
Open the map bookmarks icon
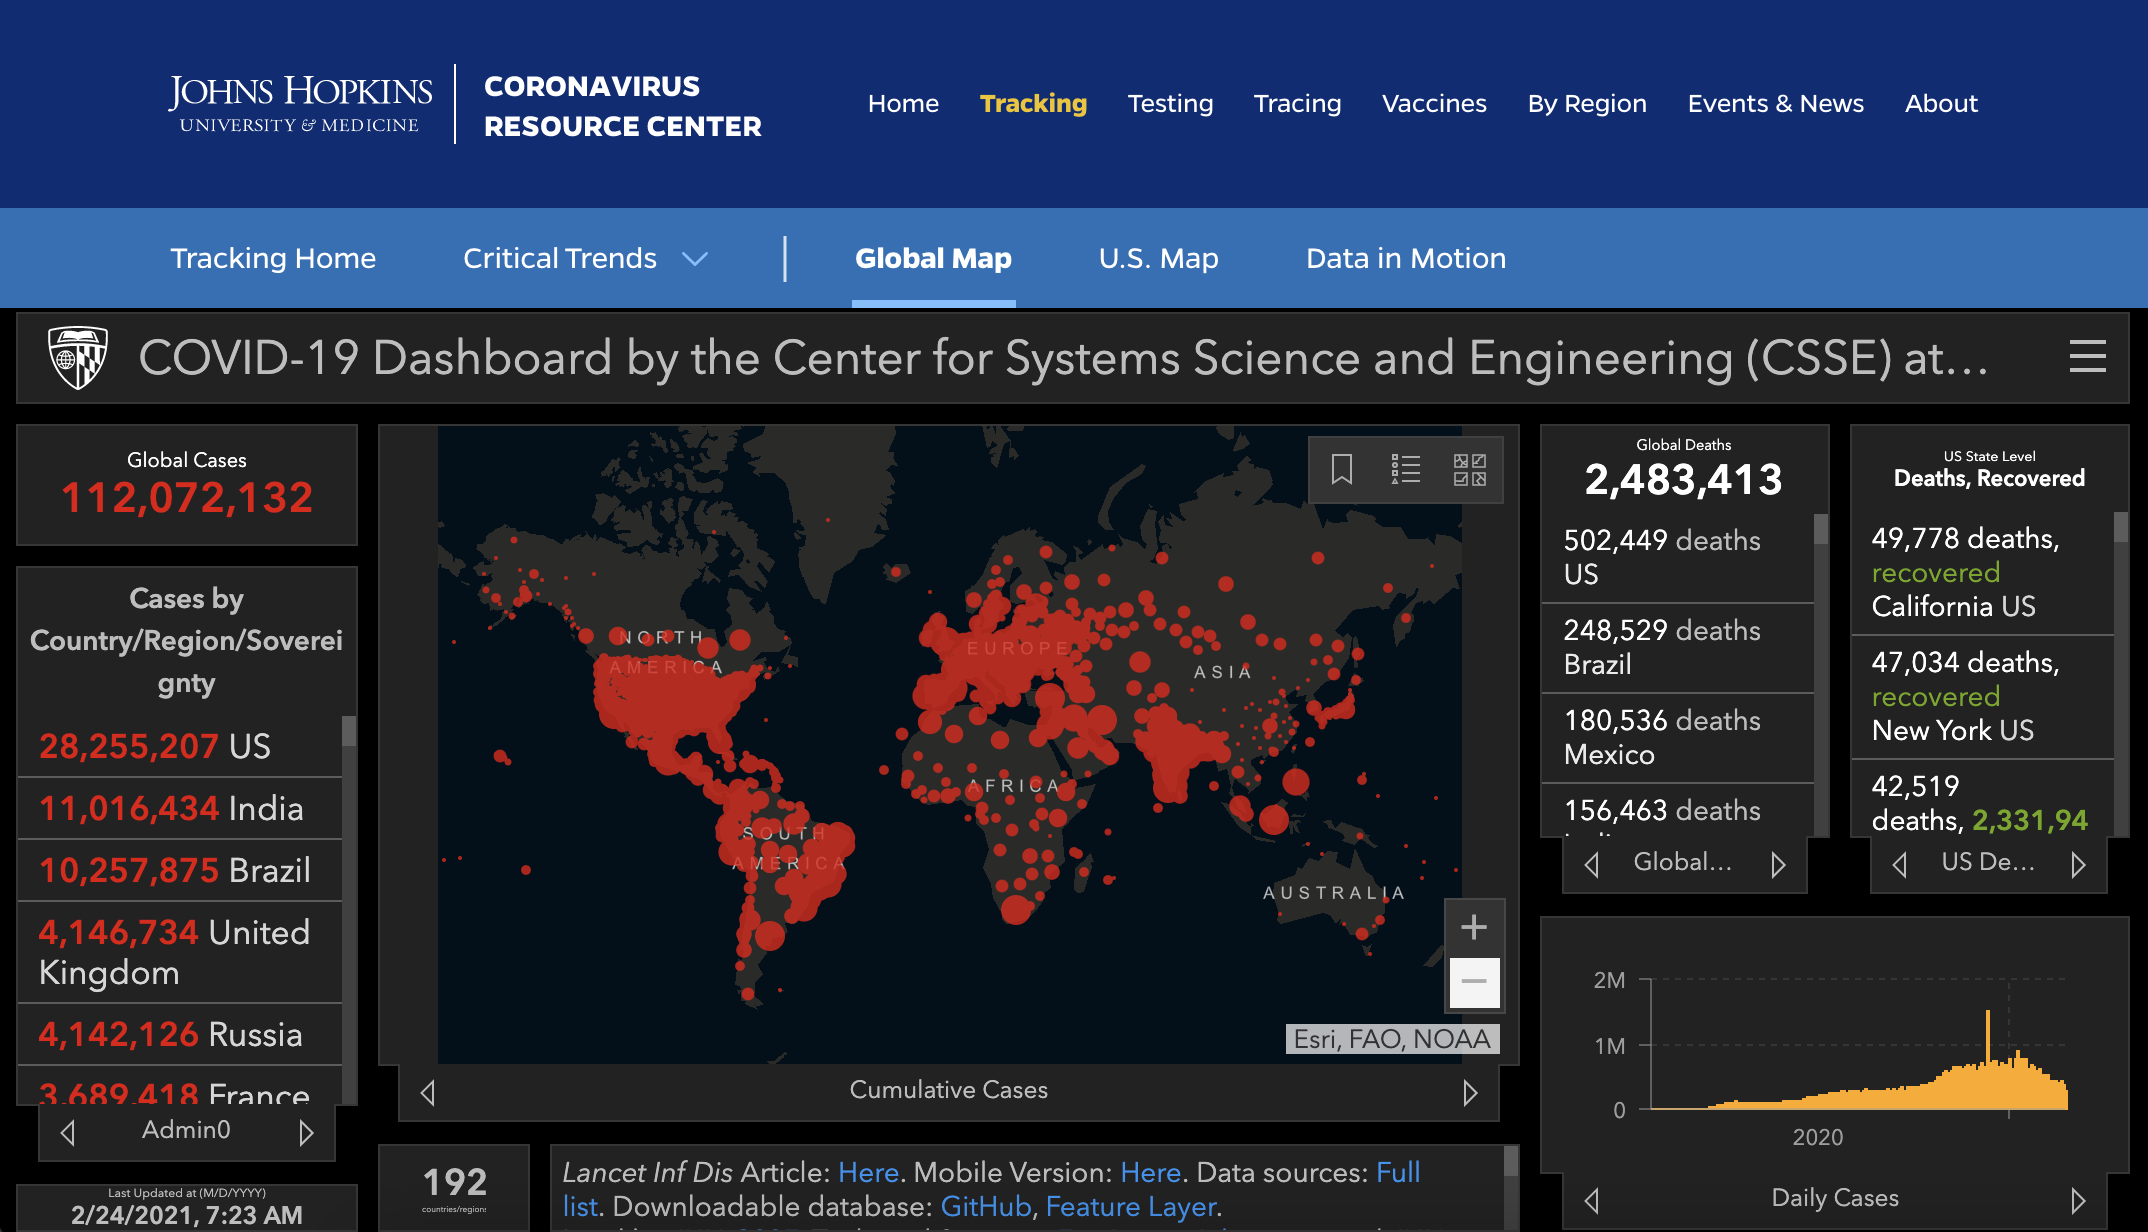coord(1341,469)
